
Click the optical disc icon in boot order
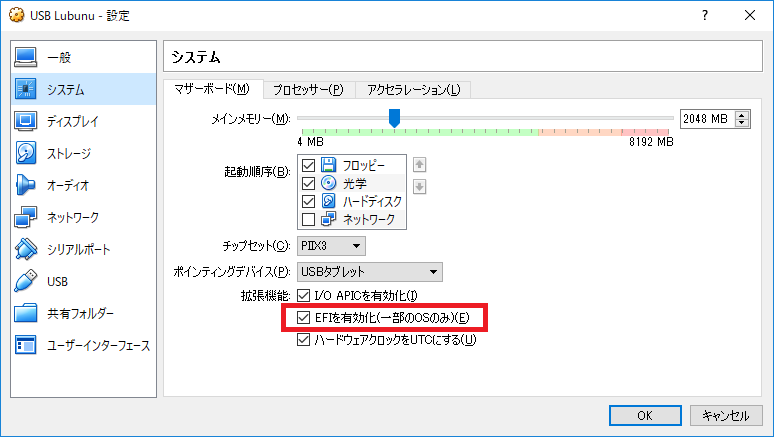328,183
